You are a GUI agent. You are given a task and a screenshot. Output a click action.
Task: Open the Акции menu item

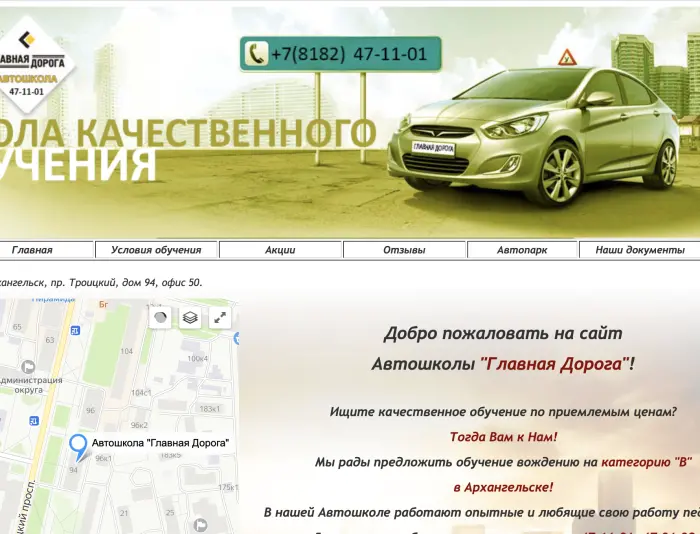pyautogui.click(x=280, y=250)
